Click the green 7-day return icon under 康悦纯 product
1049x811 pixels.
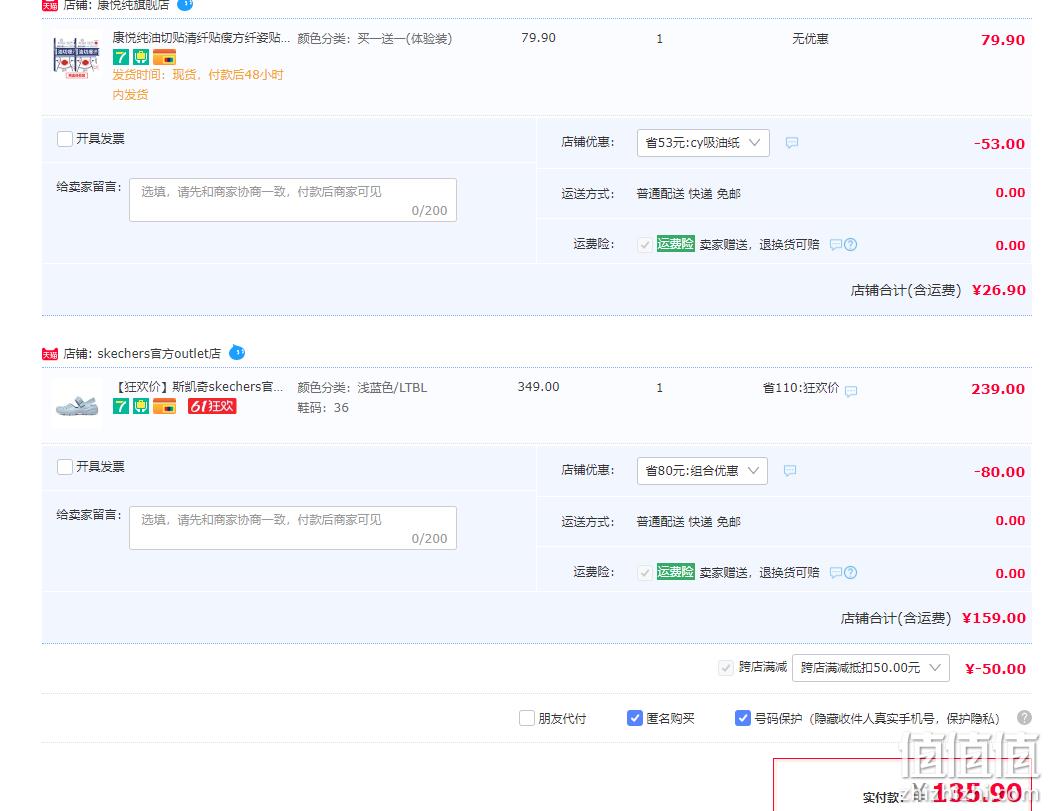120,57
